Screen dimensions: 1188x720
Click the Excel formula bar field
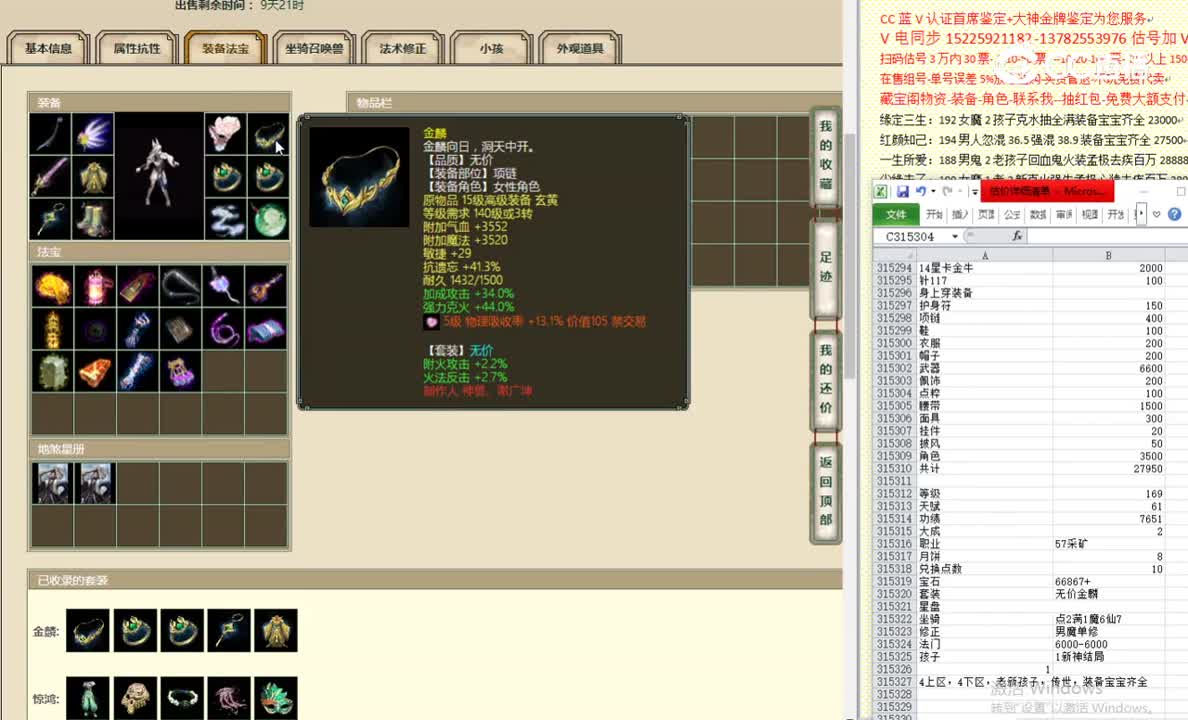coord(1108,236)
